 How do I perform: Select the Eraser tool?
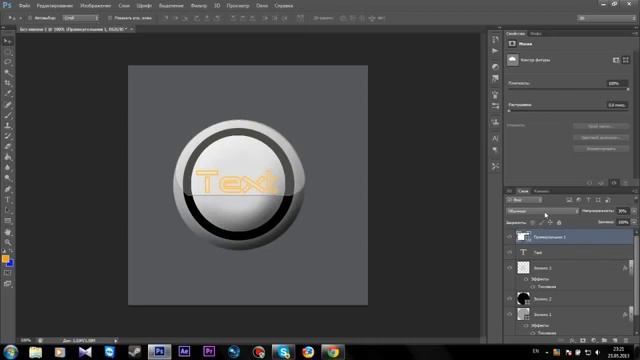click(7, 147)
